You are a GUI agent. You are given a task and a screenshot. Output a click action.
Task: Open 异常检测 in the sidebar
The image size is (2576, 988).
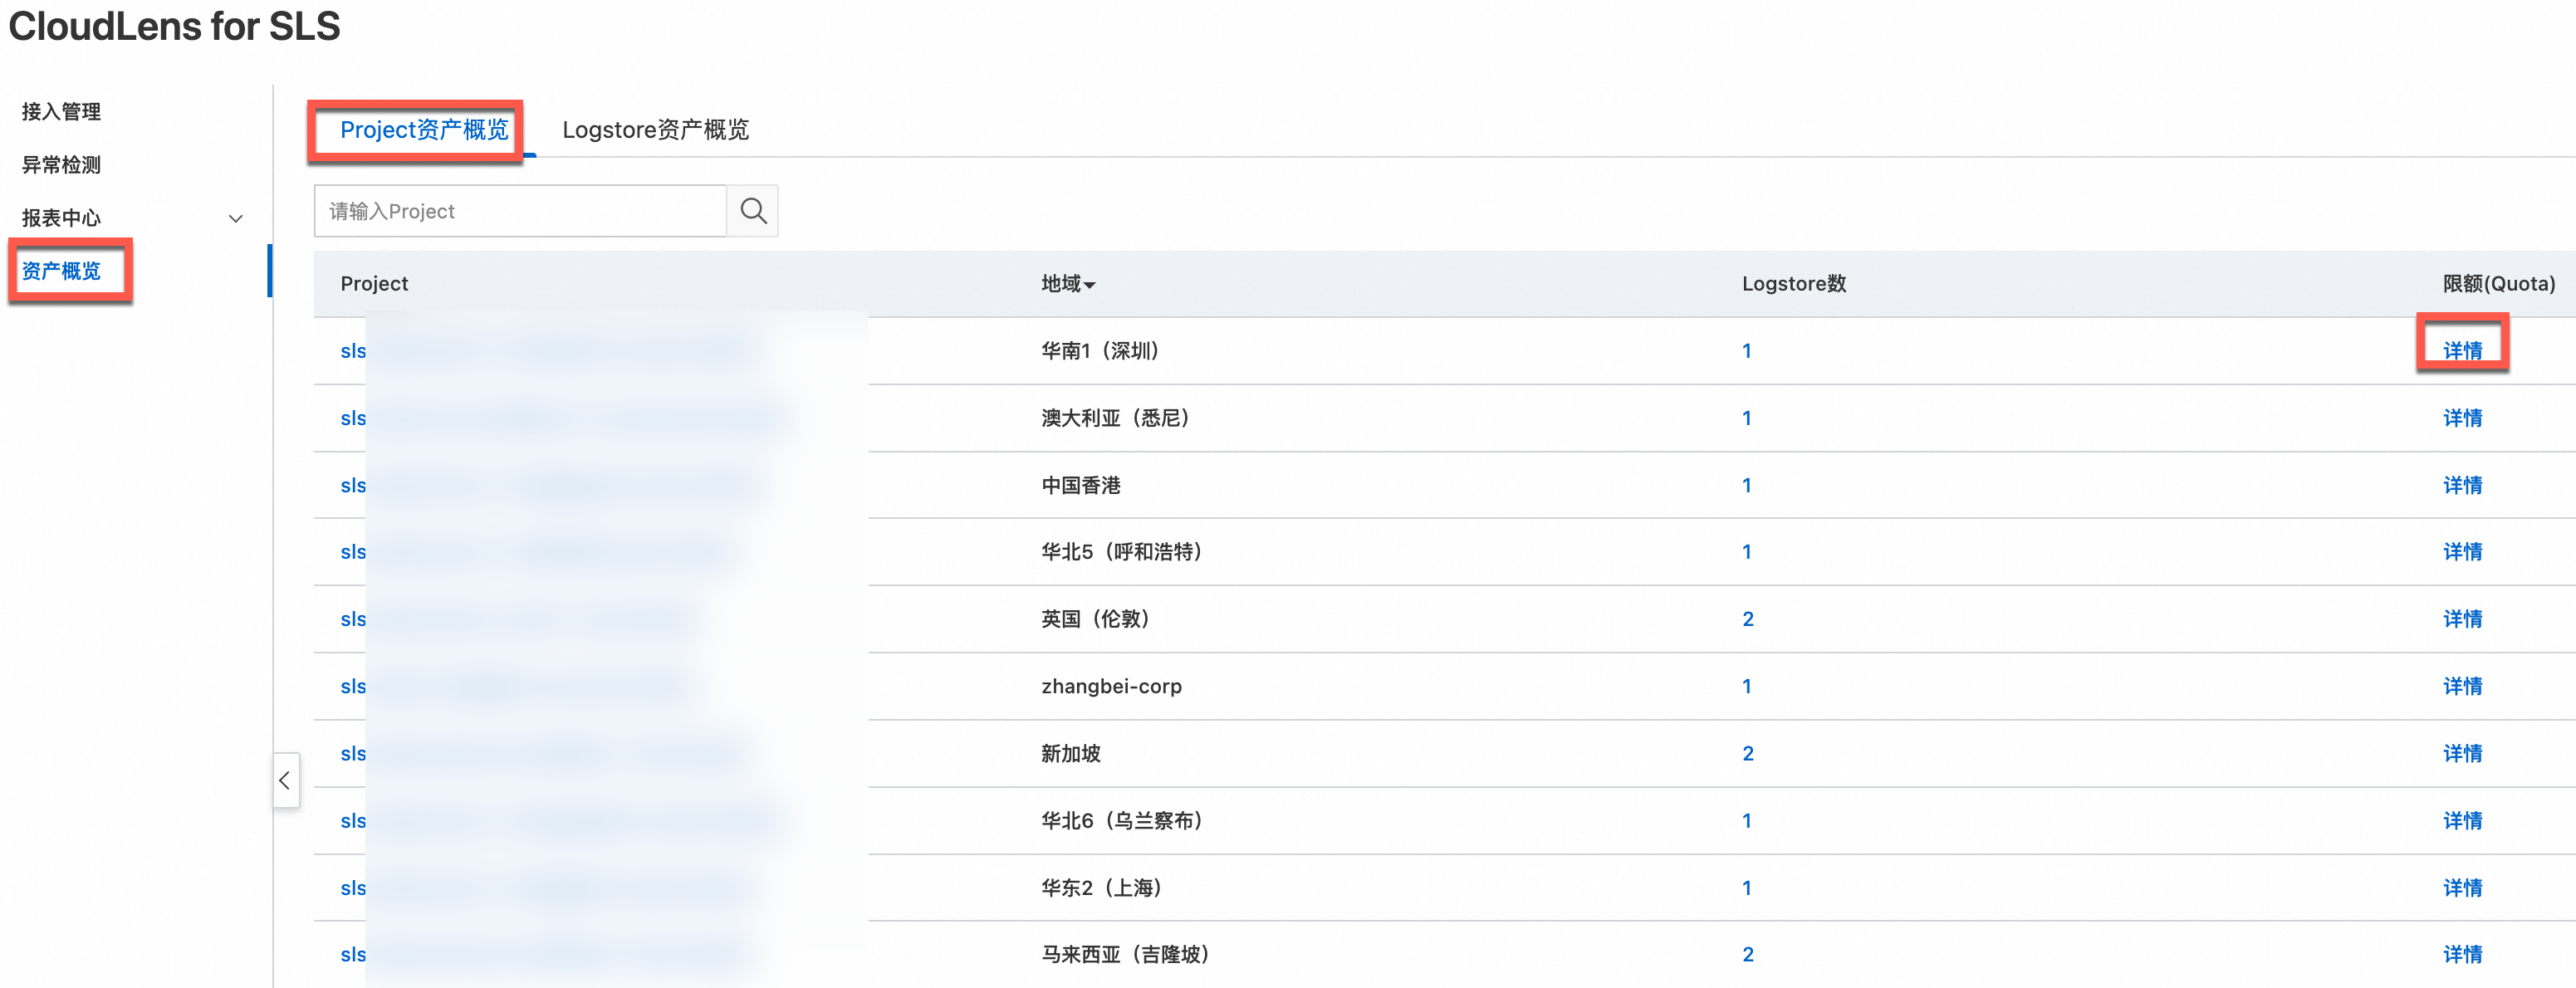[61, 164]
